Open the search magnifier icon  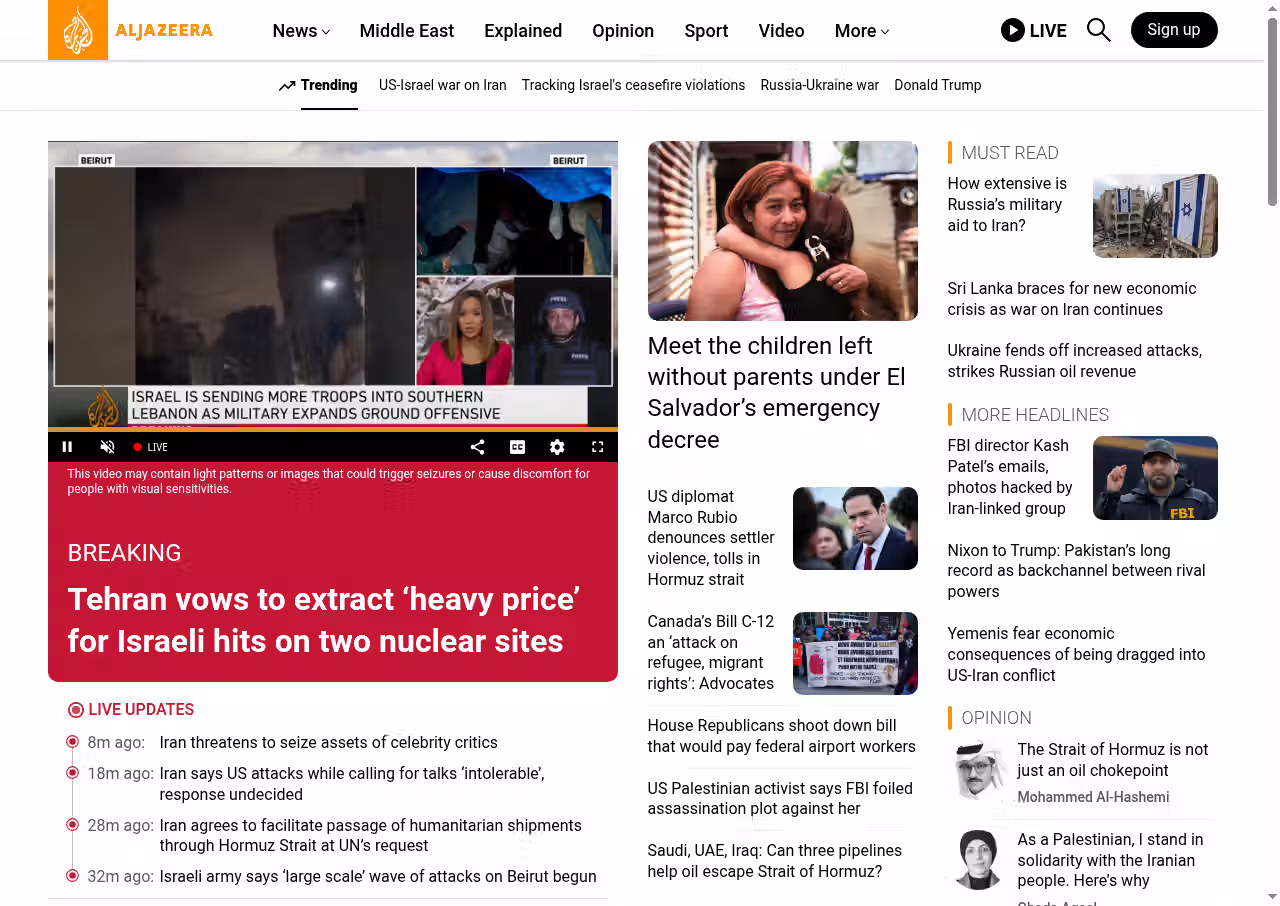tap(1098, 30)
